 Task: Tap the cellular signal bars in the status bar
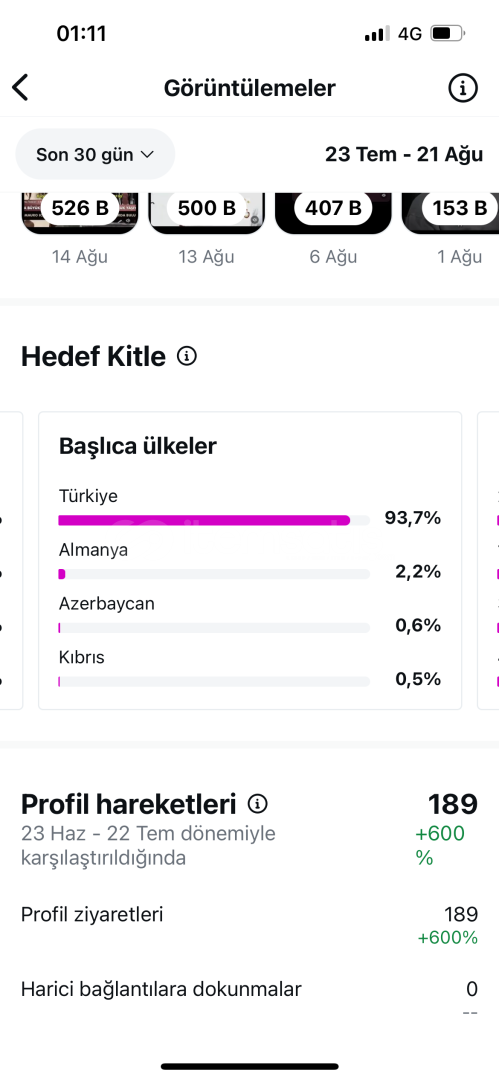click(x=377, y=34)
